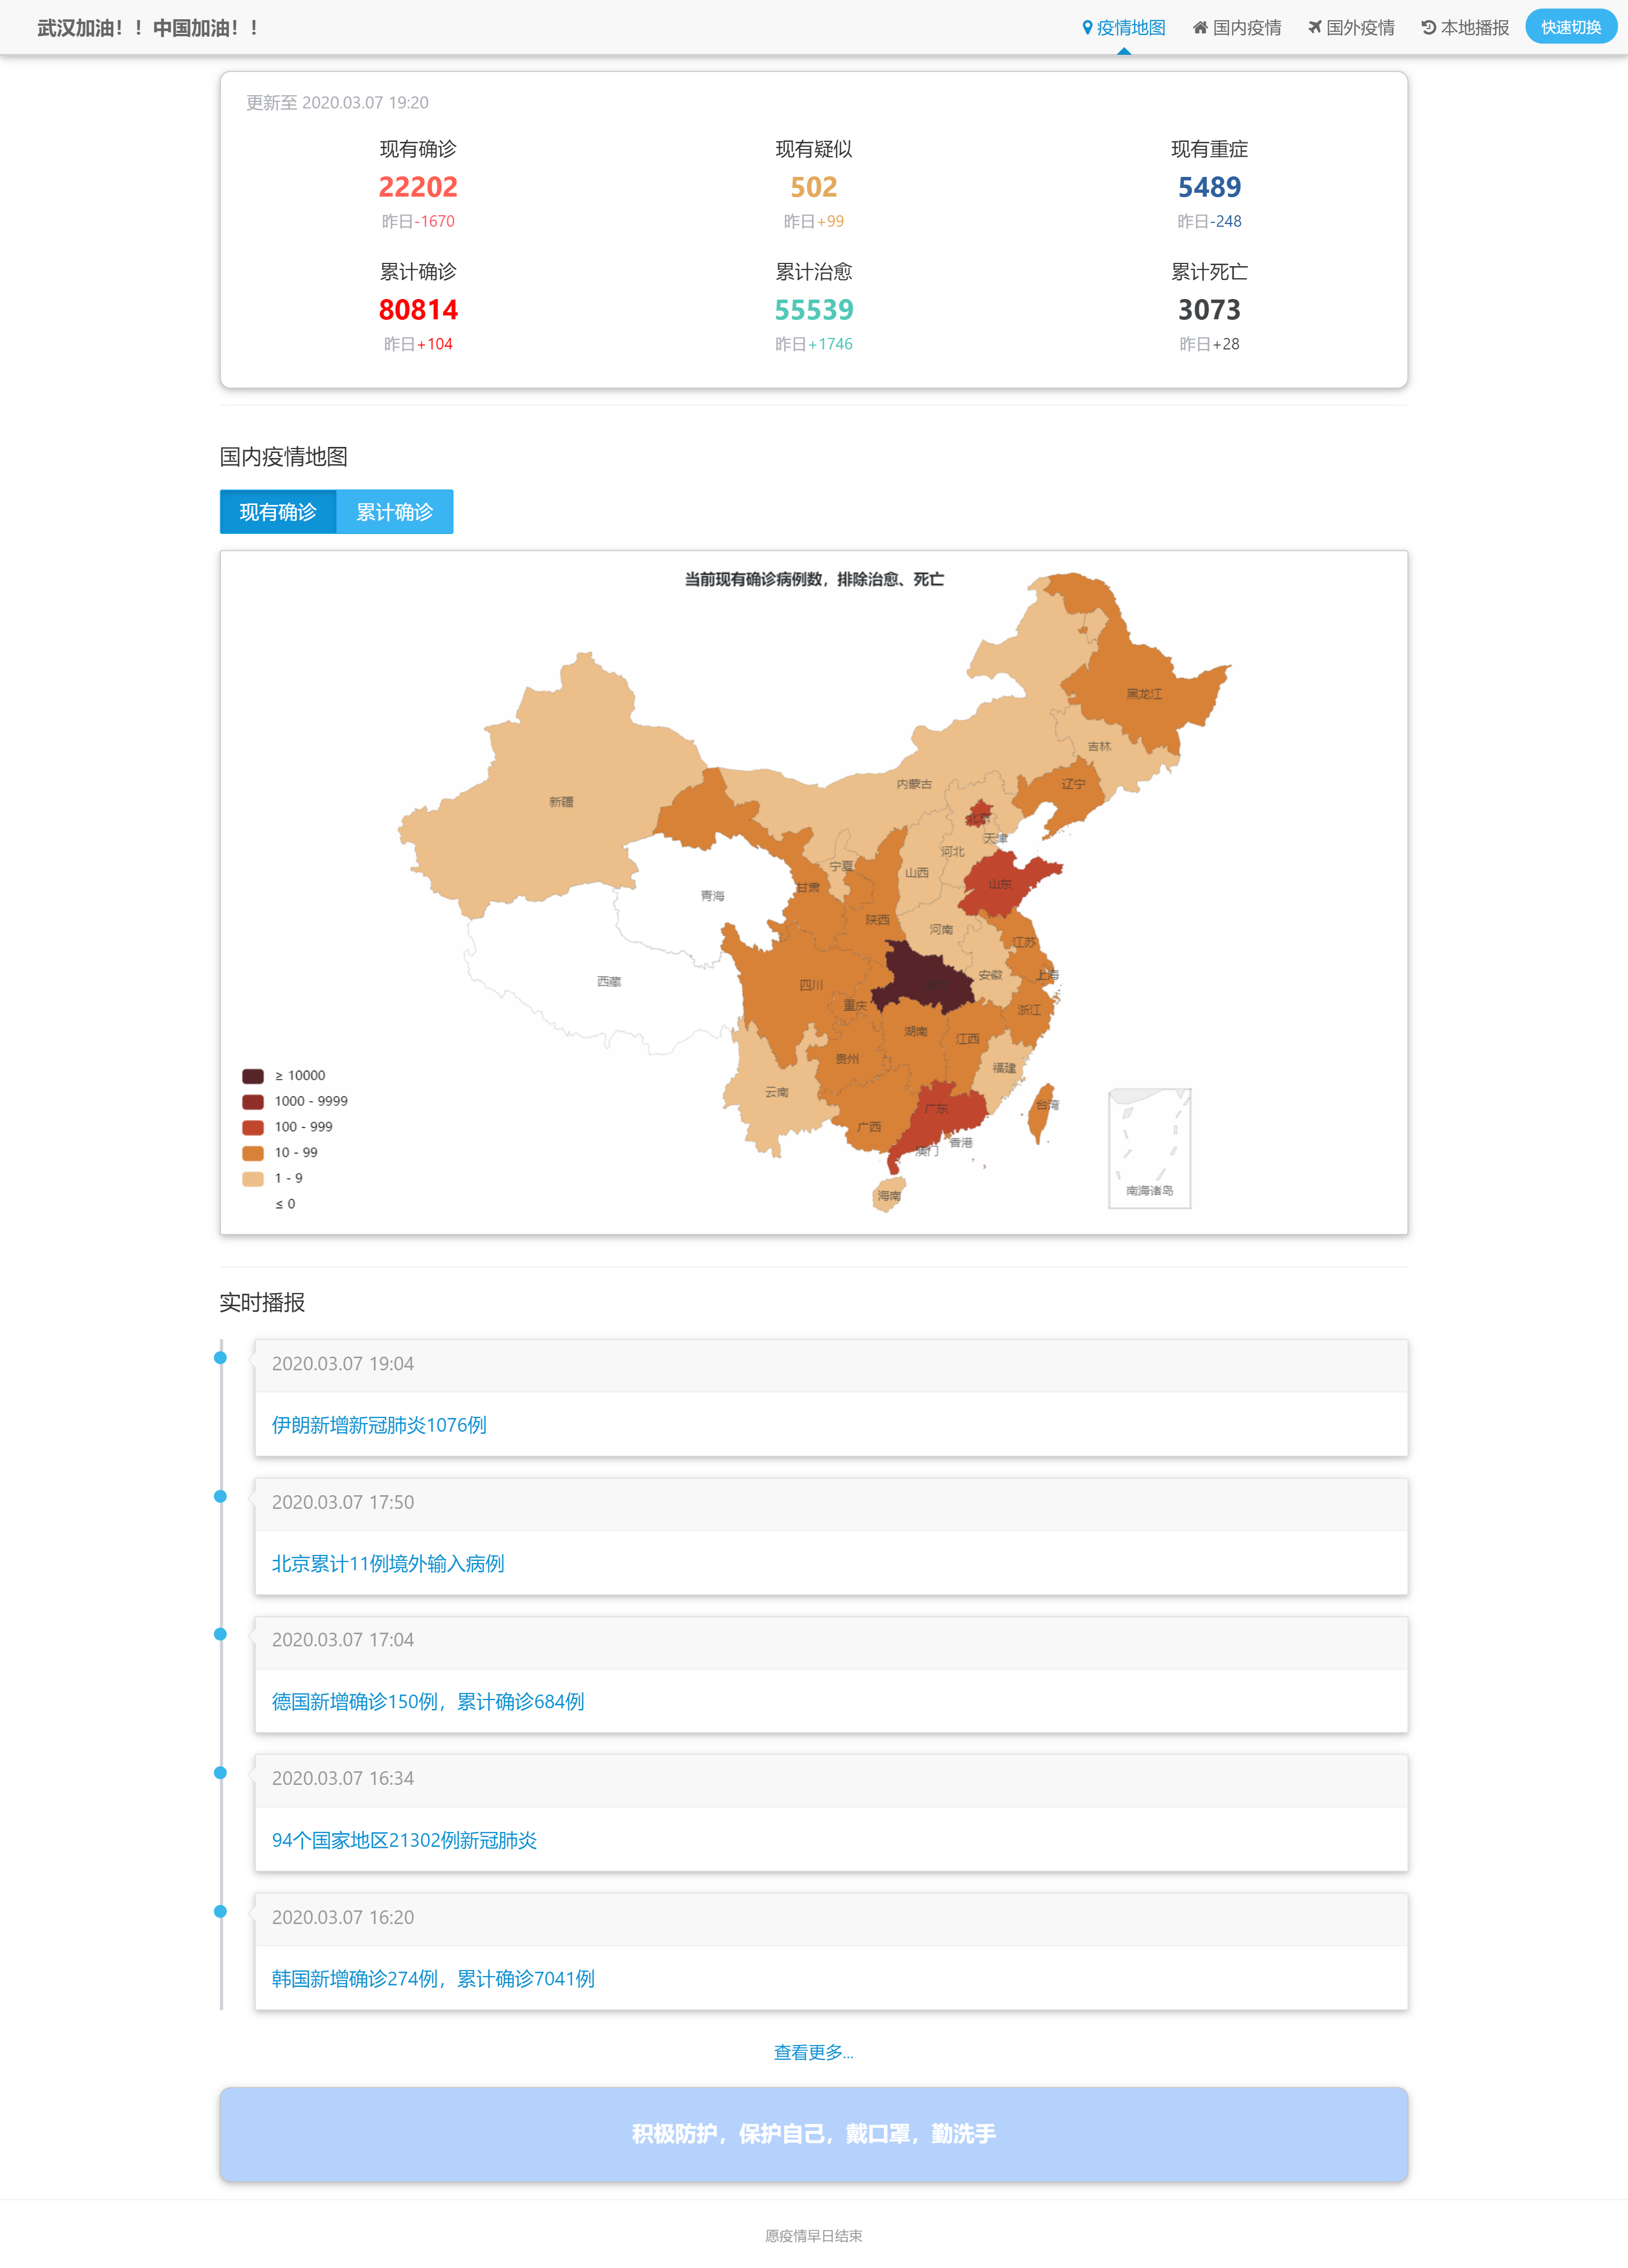The width and height of the screenshot is (1628, 2268).
Task: Open 韩国新增确诊274例 news link
Action: pos(433,1978)
